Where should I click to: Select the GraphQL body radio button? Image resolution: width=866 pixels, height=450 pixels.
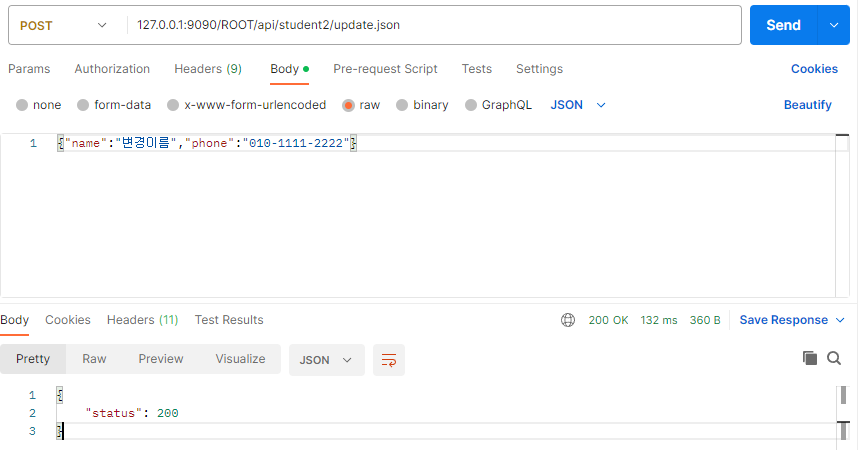click(x=471, y=105)
